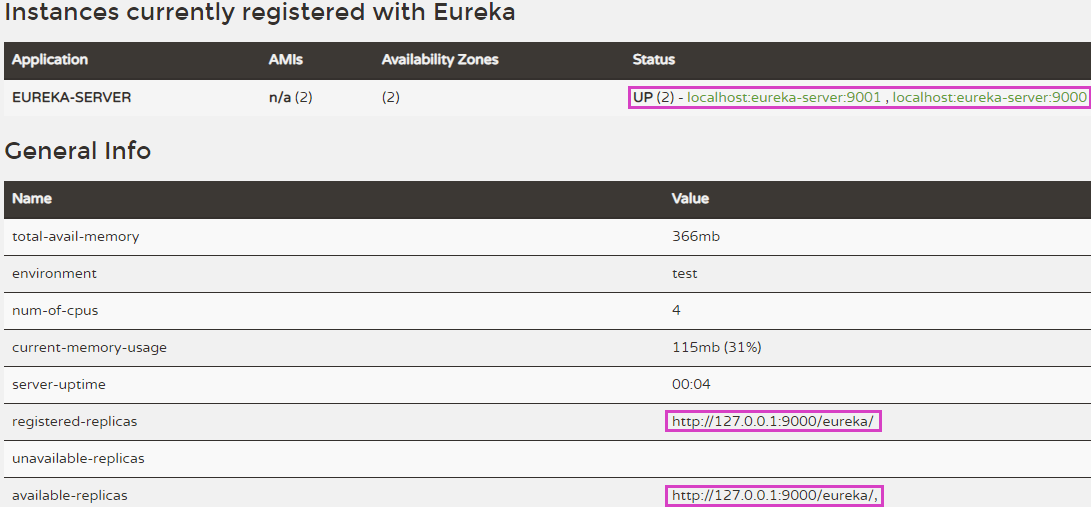The width and height of the screenshot is (1091, 507).
Task: Click the server-uptime 00:04 value
Action: point(692,384)
